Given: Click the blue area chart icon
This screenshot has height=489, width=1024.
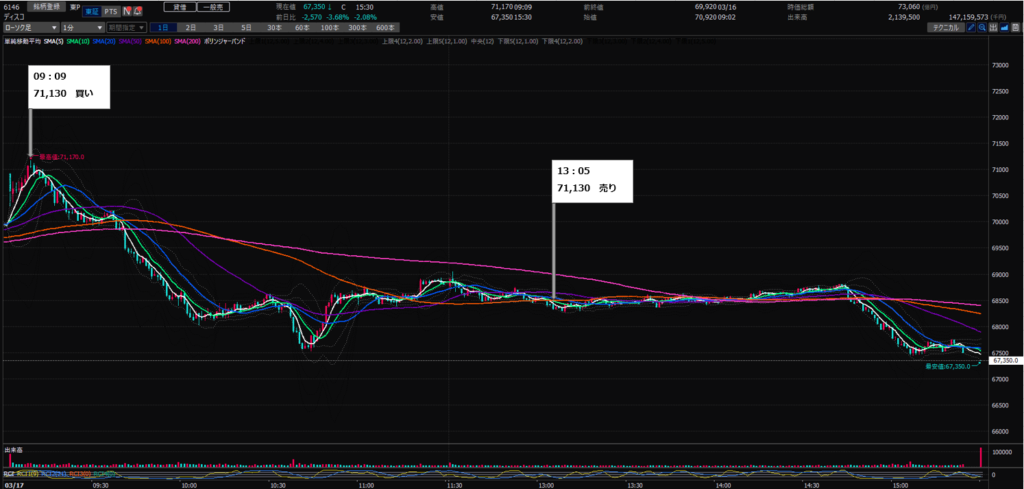Looking at the screenshot, I should [x=1004, y=27].
